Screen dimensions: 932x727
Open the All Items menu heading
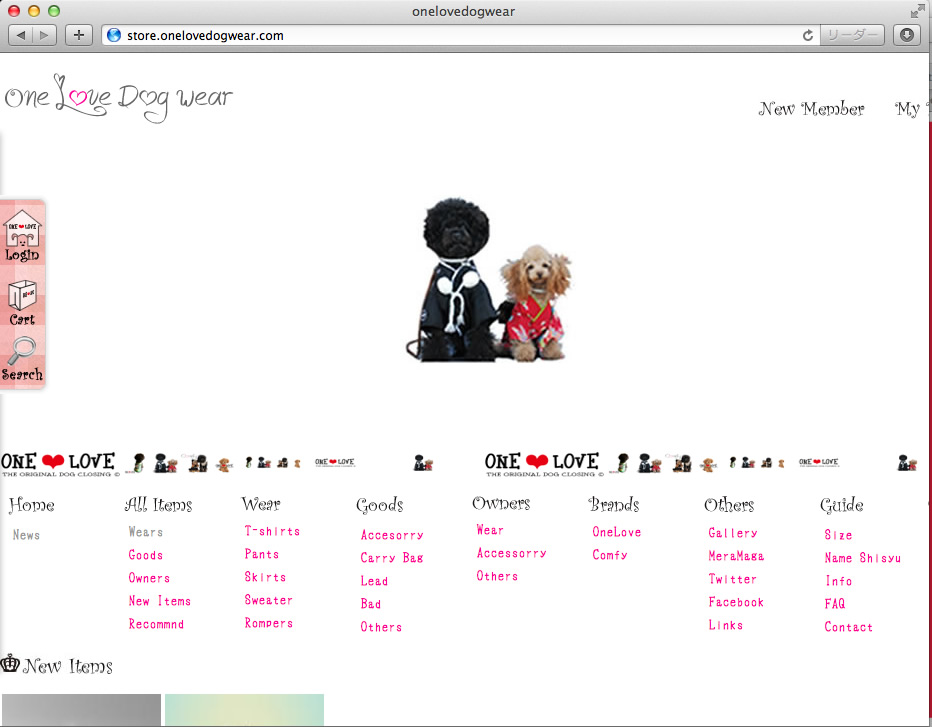click(159, 505)
